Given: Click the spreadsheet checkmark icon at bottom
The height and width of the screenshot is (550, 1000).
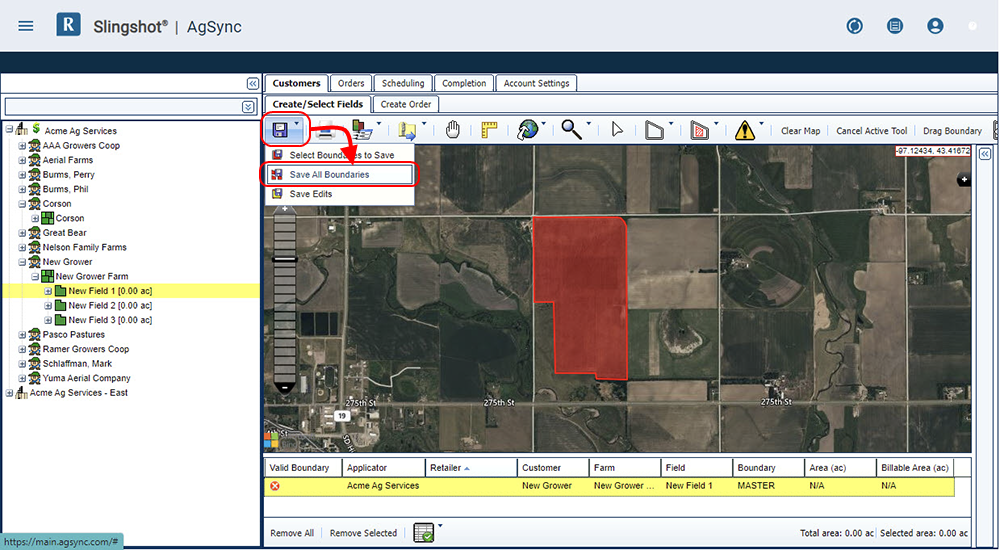Looking at the screenshot, I should 423,532.
